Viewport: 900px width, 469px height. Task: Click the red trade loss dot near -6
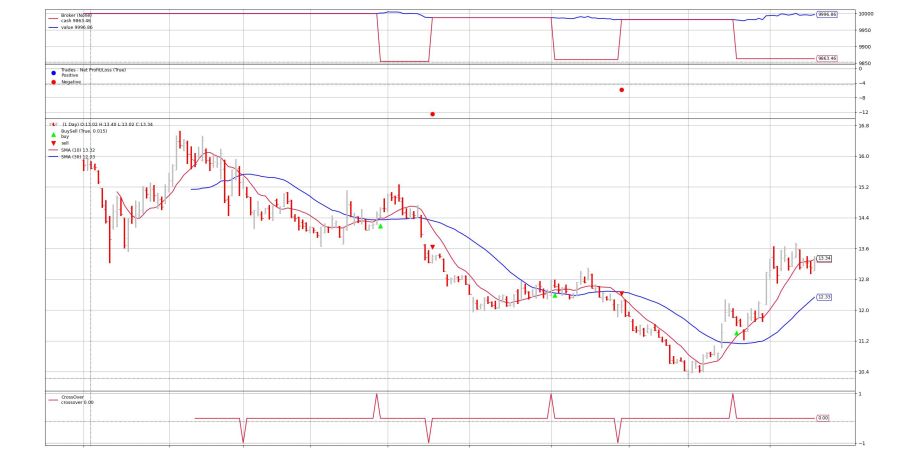point(622,90)
